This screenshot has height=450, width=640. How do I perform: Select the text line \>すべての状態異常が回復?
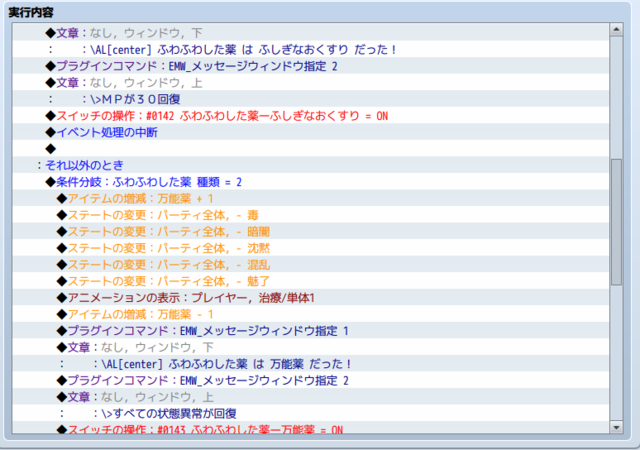click(x=311, y=414)
